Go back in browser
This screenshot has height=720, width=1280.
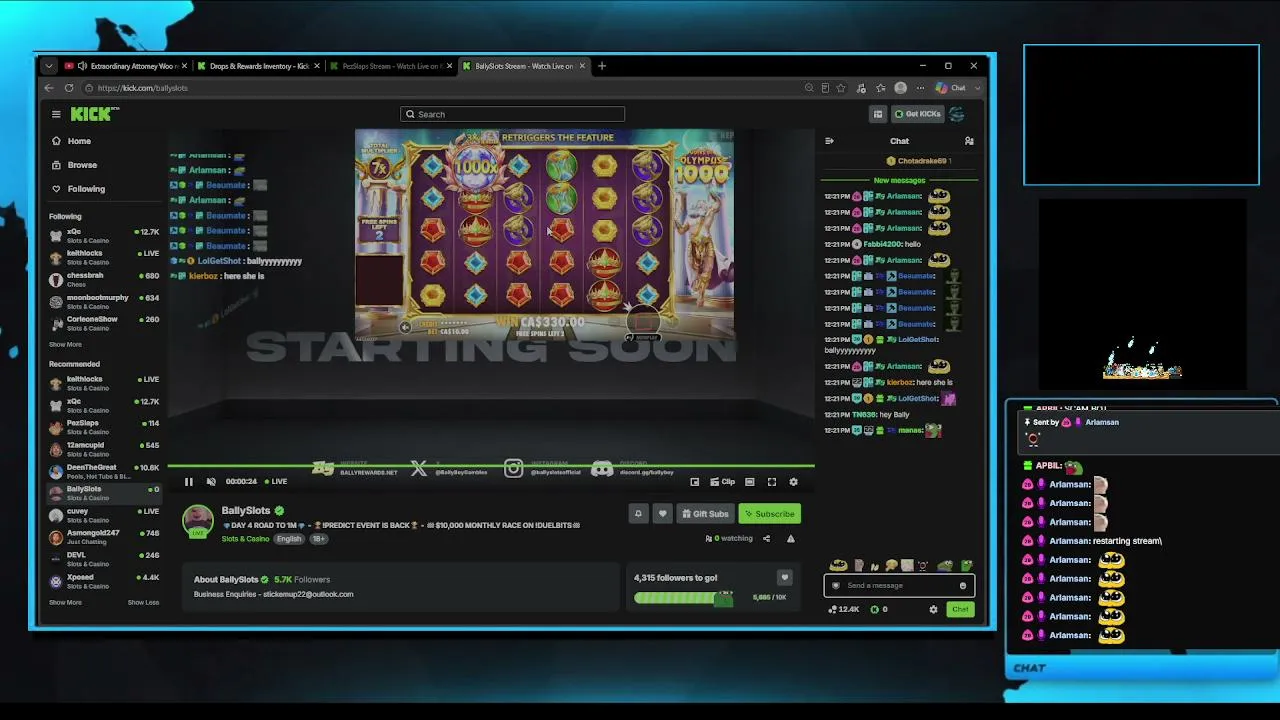tap(49, 88)
